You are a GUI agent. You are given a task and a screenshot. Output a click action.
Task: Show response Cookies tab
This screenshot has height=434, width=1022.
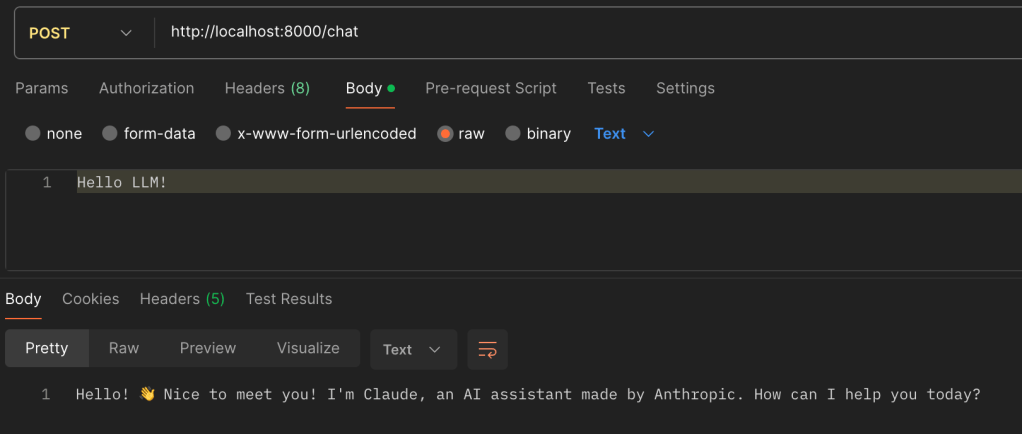pos(90,299)
